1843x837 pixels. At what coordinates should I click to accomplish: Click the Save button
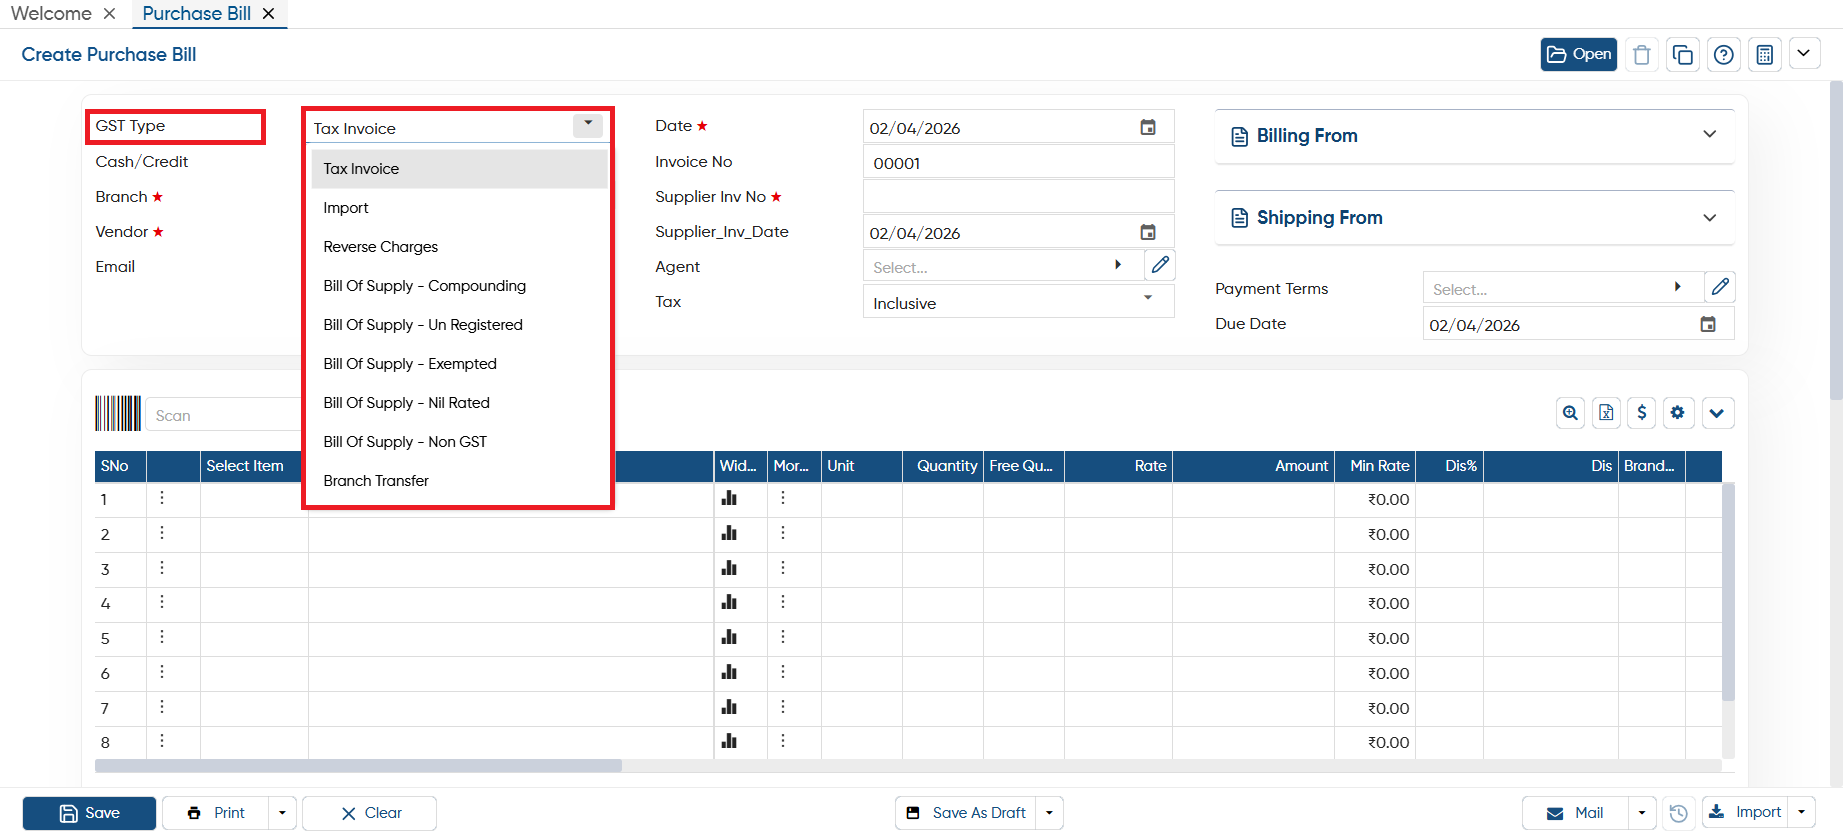[89, 813]
